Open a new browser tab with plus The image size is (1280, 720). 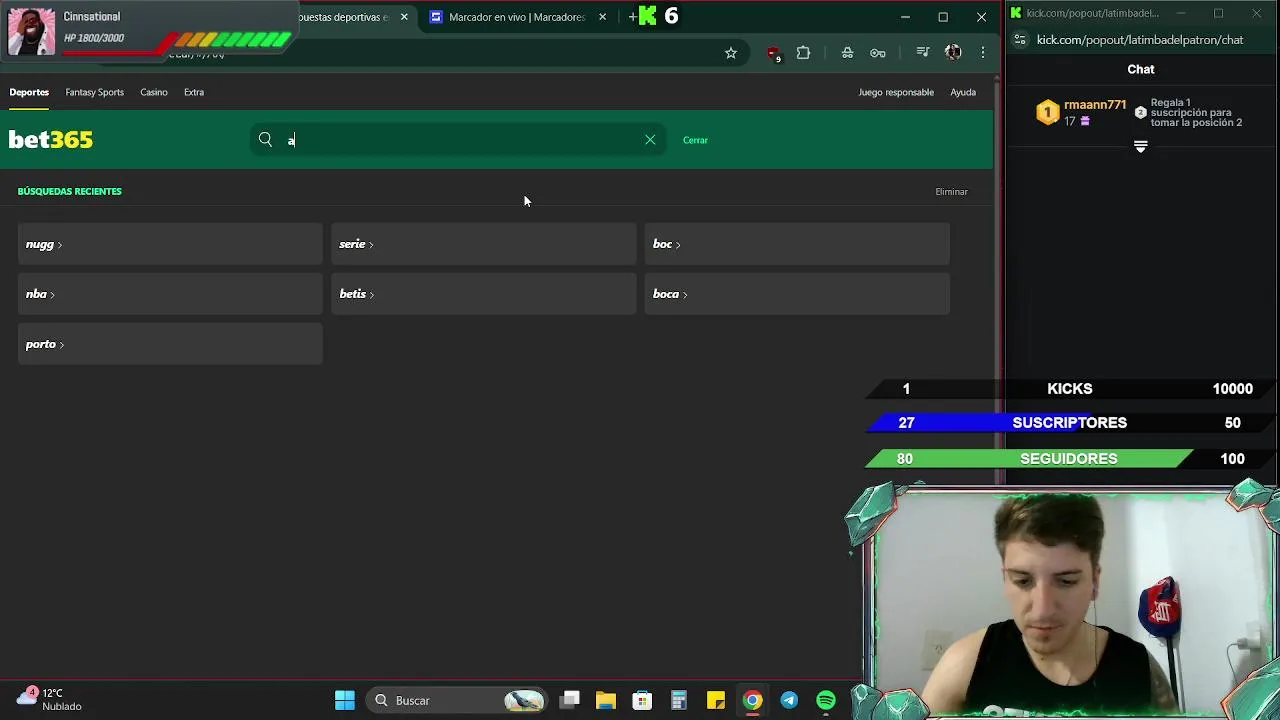tap(632, 17)
